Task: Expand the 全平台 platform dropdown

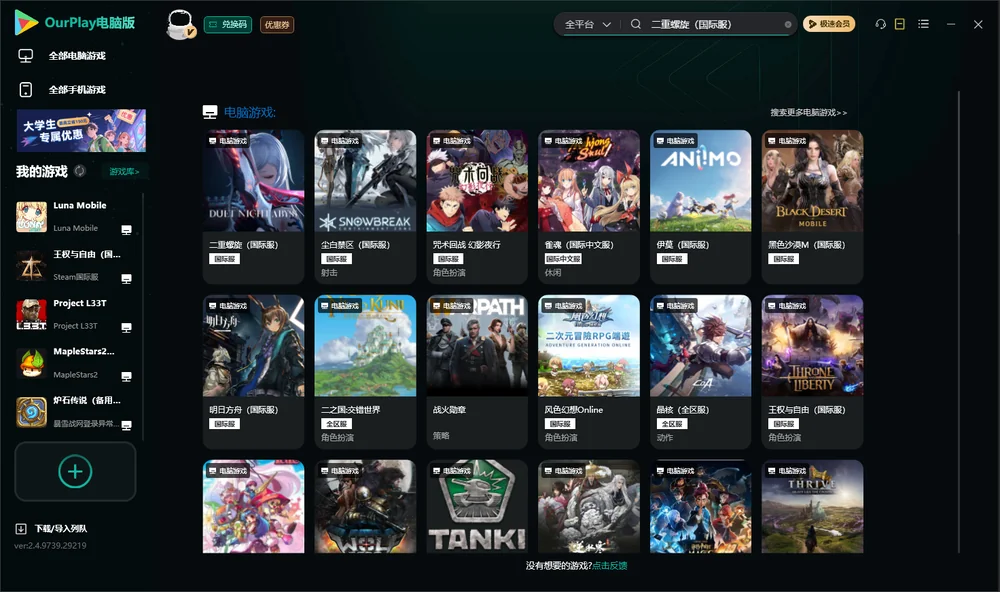Action: click(587, 24)
